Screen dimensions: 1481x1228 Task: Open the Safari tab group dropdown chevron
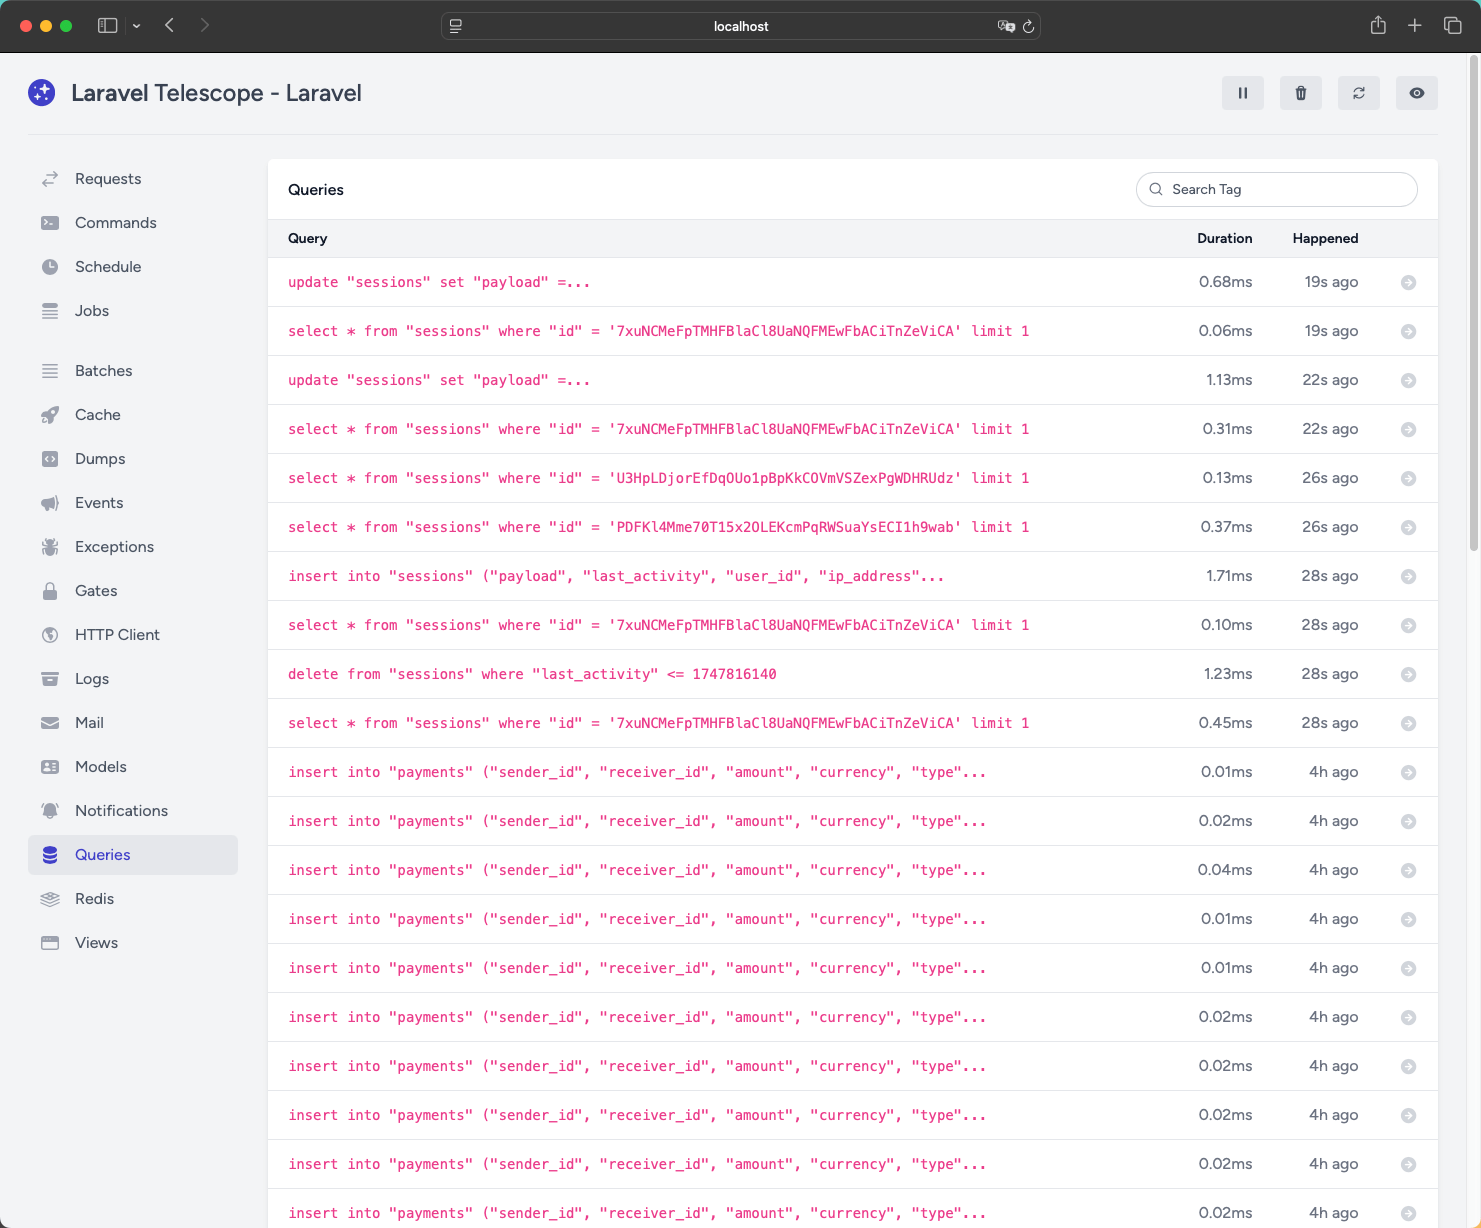136,26
